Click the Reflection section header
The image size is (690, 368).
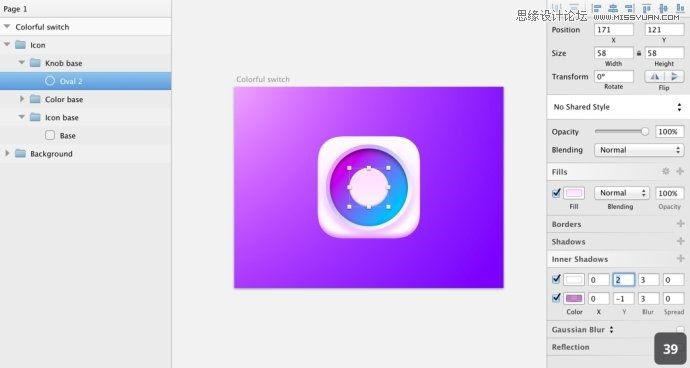pos(570,347)
